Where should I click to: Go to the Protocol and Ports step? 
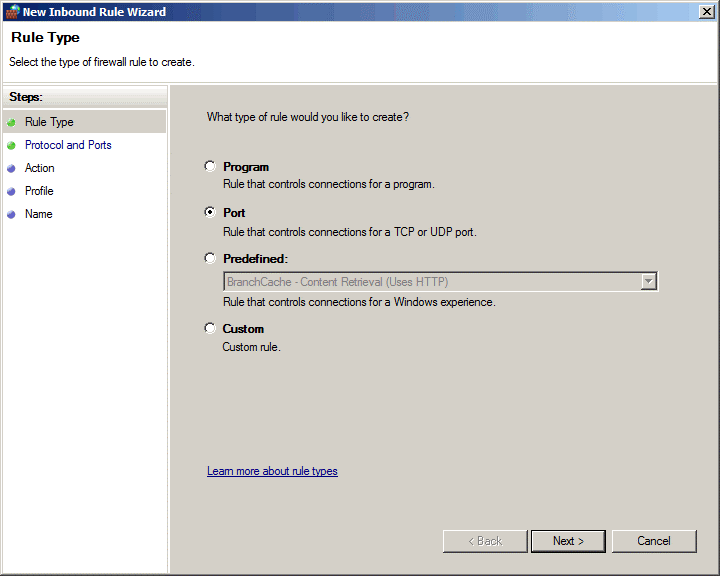coord(68,145)
